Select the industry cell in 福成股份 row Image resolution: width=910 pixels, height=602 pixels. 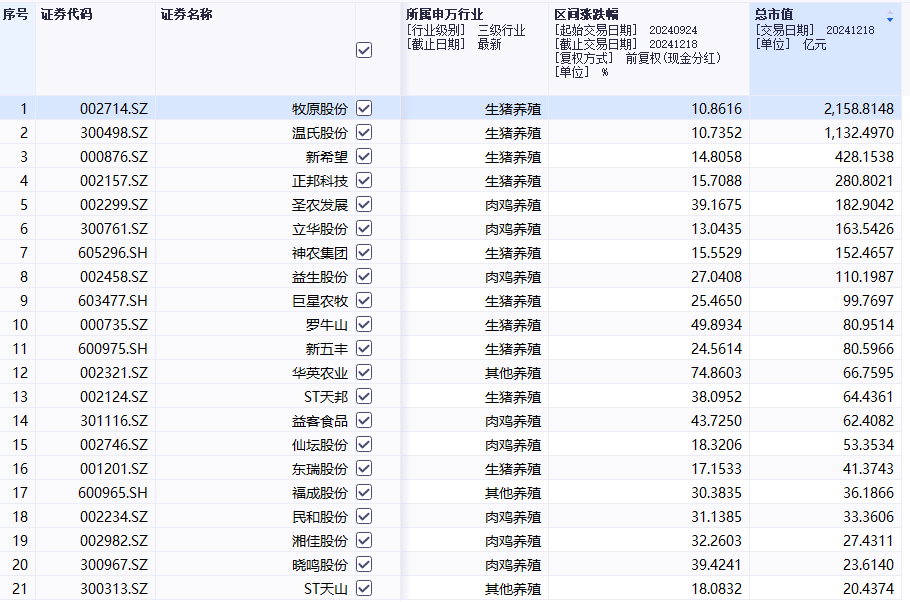(x=513, y=492)
